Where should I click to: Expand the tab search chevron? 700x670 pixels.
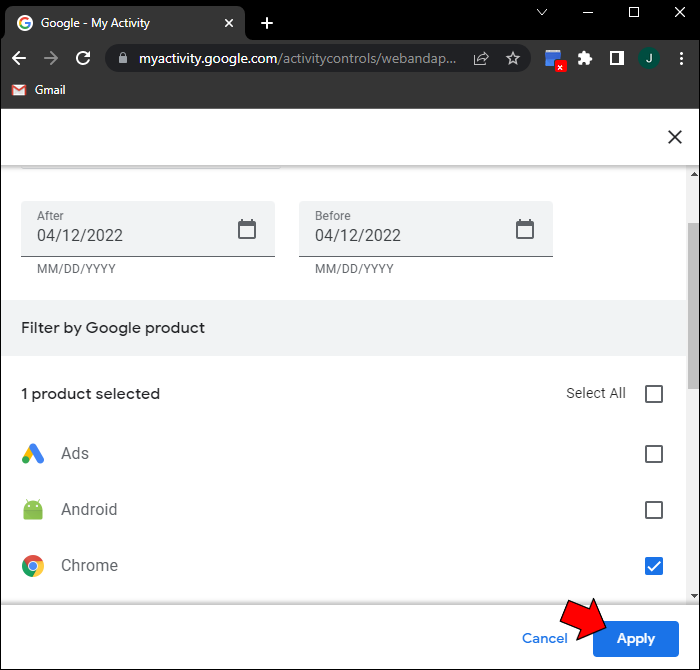(x=542, y=12)
